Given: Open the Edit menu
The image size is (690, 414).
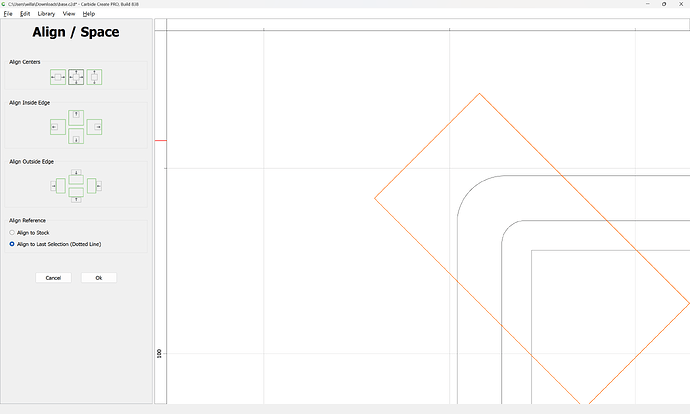Looking at the screenshot, I should (x=25, y=14).
